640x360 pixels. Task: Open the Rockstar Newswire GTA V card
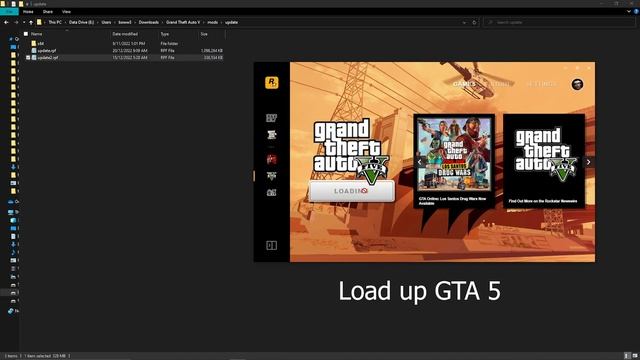[x=544, y=161]
